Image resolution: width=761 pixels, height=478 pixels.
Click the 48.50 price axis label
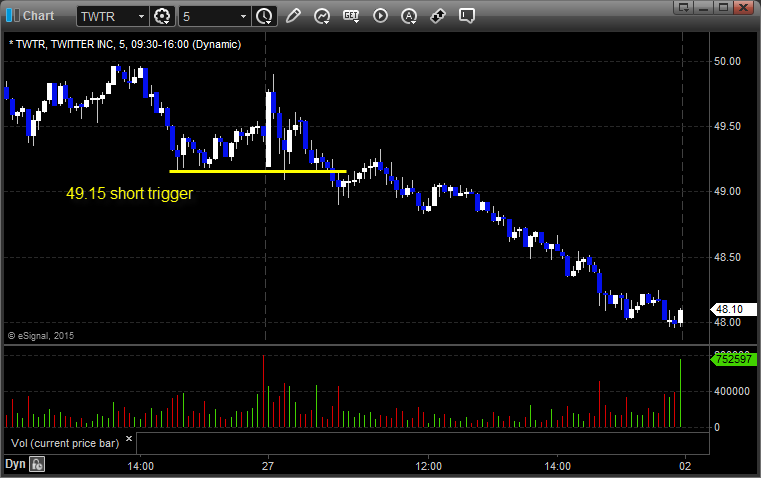click(727, 257)
